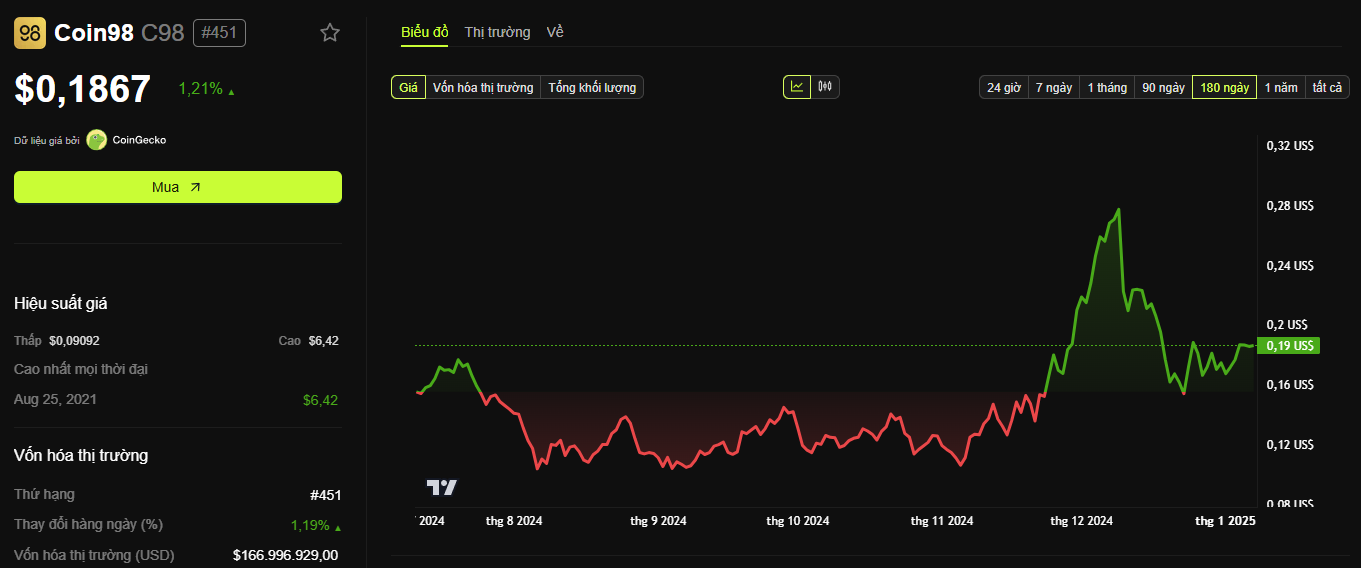Click the Thay đổi hàng ngày (%) label
This screenshot has height=568, width=1361.
click(88, 525)
